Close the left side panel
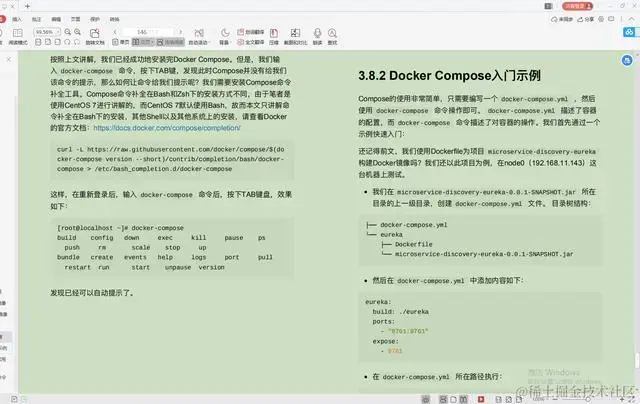Screen dimensions: 640x404 (x=9, y=59)
